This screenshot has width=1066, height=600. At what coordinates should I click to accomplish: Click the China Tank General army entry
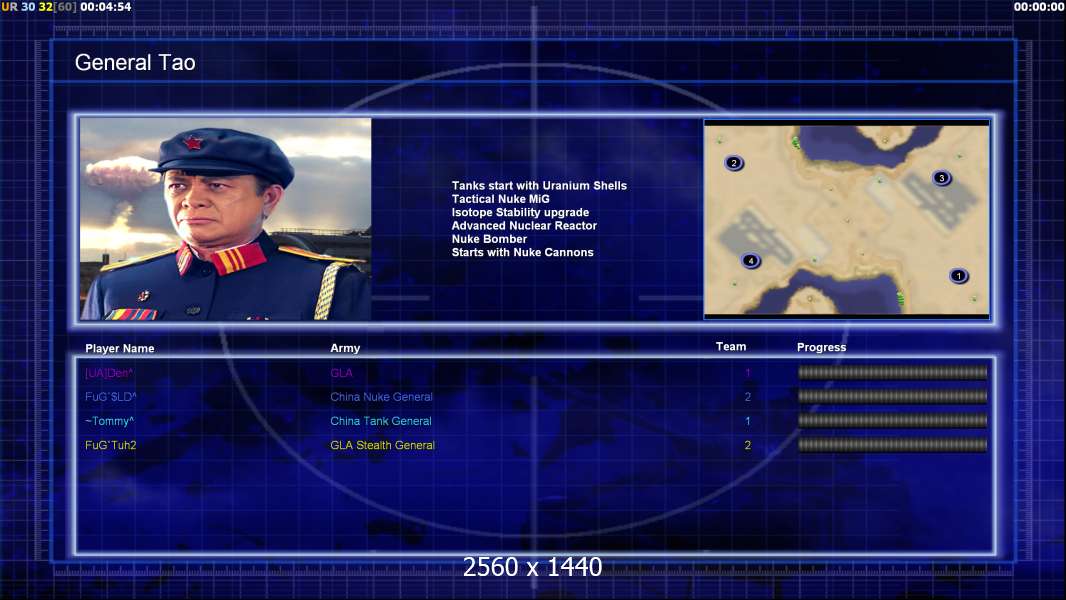(381, 421)
